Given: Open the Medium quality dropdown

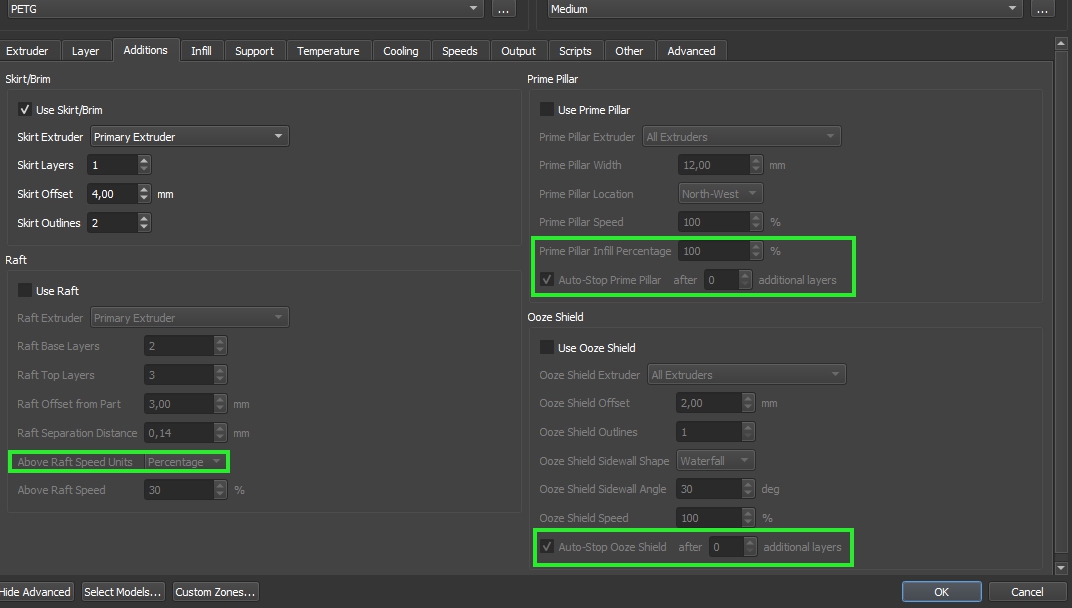Looking at the screenshot, I should point(784,9).
